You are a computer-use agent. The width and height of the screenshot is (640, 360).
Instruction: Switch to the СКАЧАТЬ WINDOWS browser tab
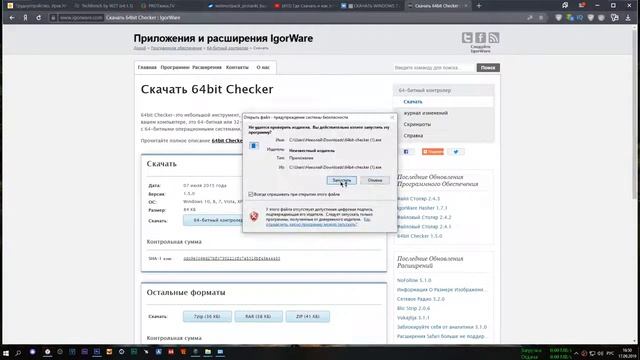coord(371,6)
